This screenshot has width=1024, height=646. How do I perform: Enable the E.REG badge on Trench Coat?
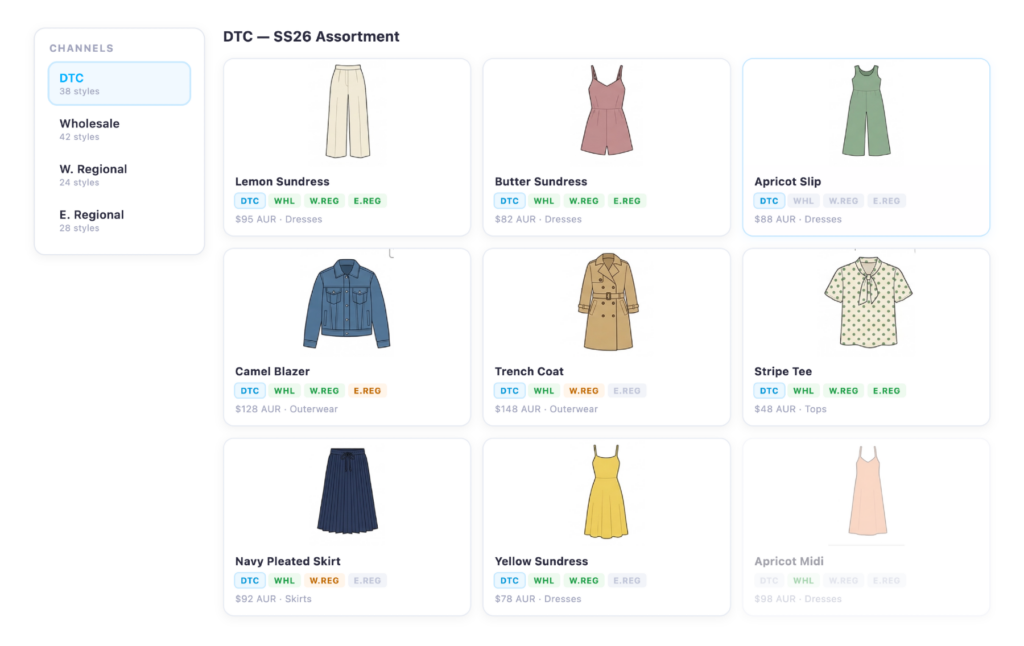point(626,390)
